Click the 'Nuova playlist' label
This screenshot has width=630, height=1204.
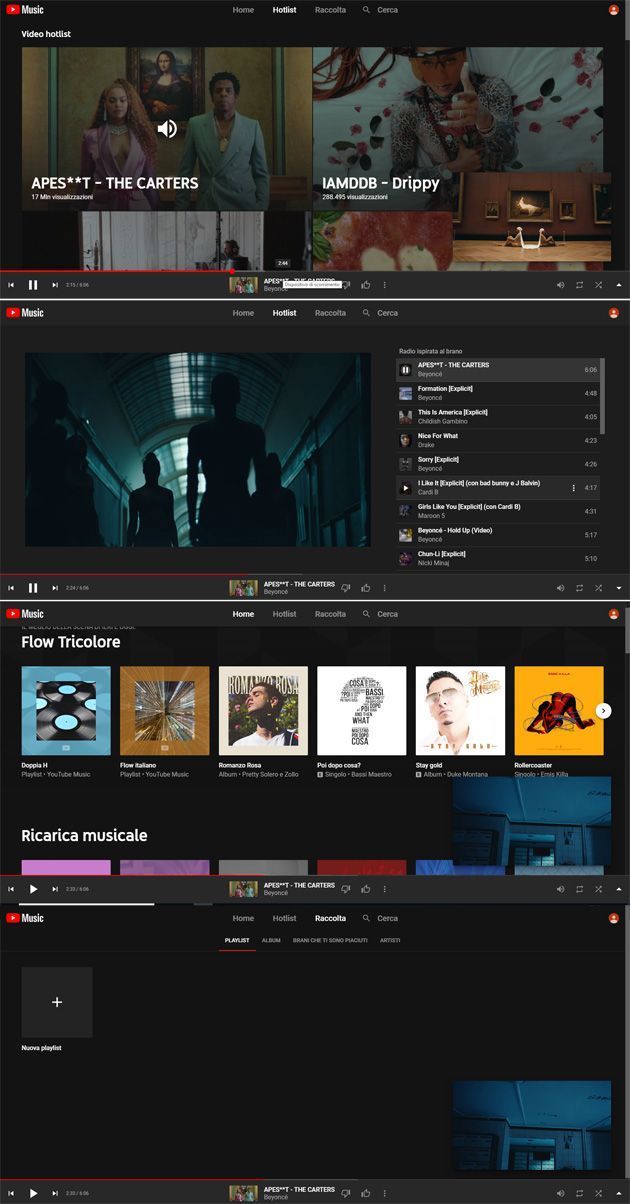[x=42, y=1048]
